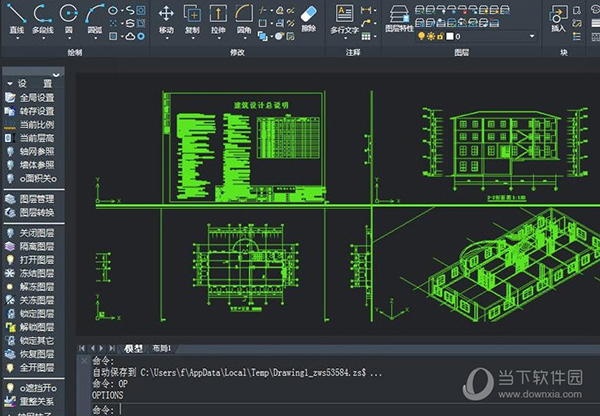
Task: Activate the 复制 copy tool
Action: (192, 17)
